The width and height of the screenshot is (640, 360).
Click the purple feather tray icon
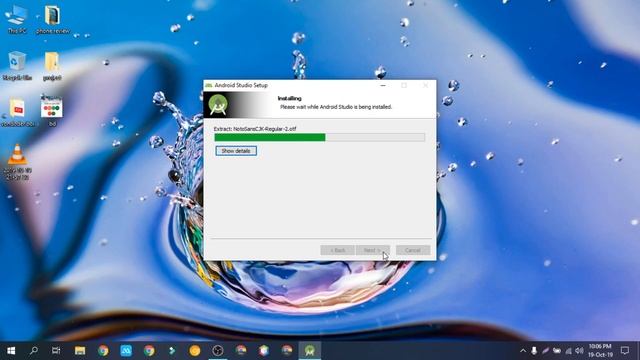(545, 351)
